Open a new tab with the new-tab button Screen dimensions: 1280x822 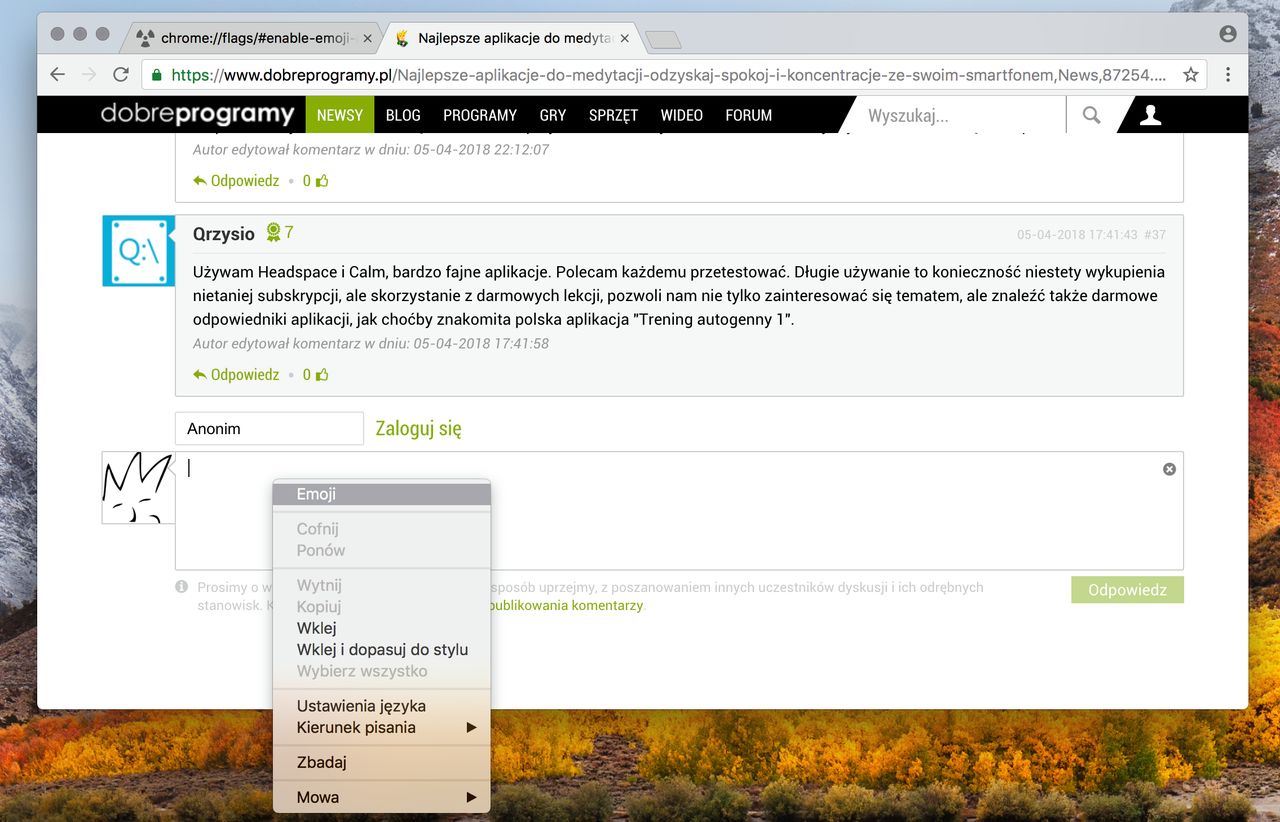coord(664,39)
